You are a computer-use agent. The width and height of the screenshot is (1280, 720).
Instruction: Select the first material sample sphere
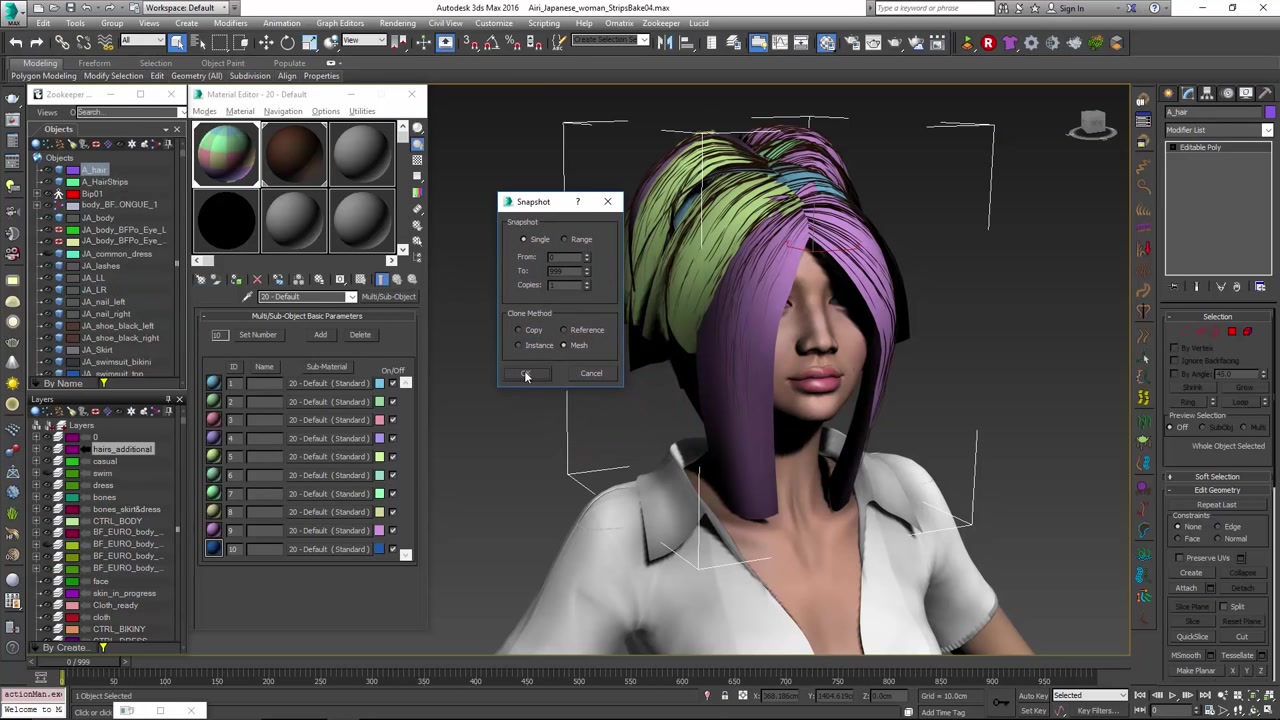tap(226, 155)
